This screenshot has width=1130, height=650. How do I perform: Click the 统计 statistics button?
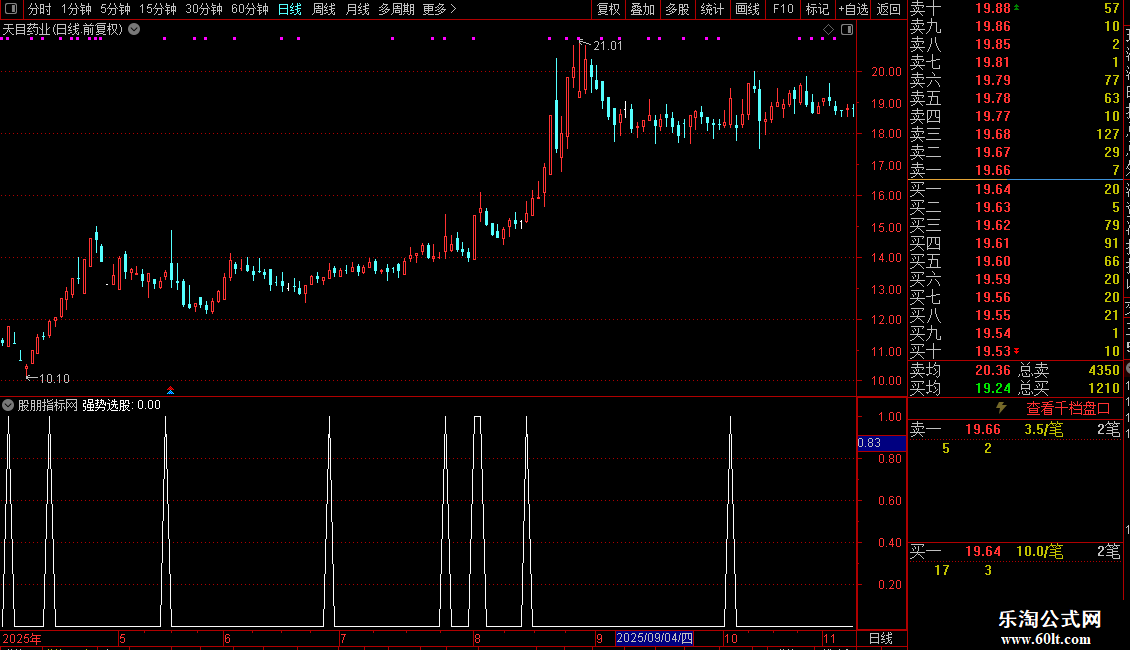pos(712,9)
